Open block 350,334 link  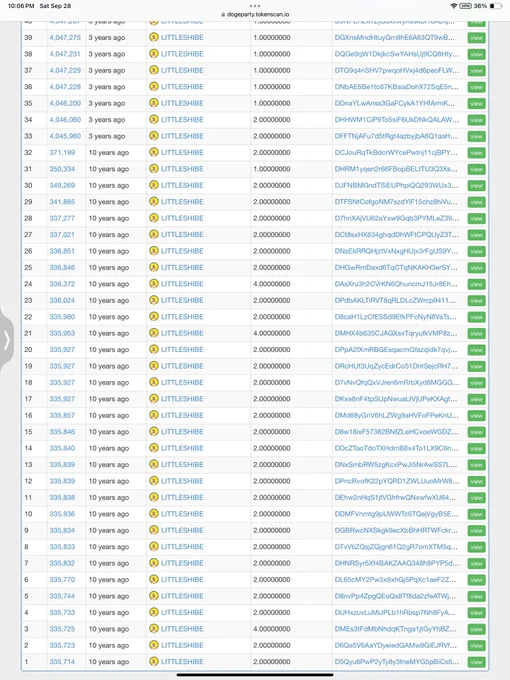62,169
